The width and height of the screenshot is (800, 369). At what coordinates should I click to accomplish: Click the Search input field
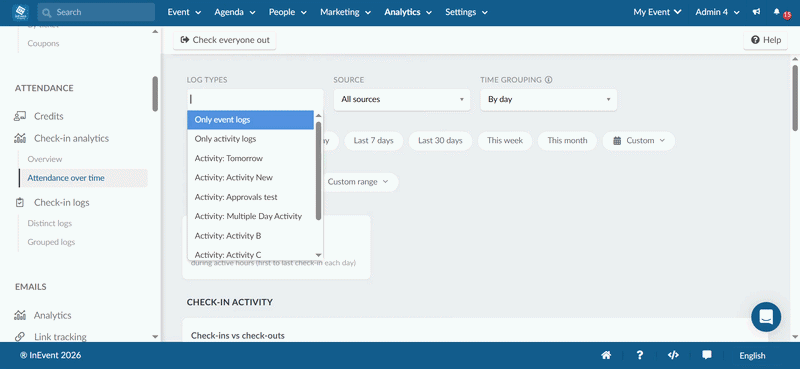coord(96,12)
